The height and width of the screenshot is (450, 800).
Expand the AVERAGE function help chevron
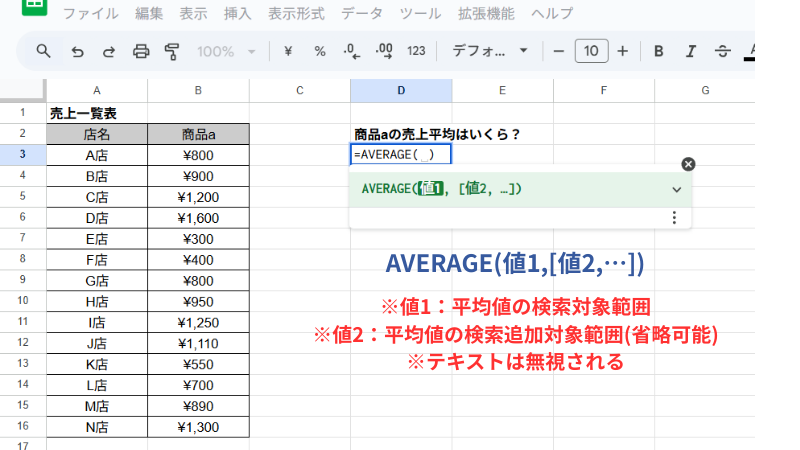(x=677, y=190)
